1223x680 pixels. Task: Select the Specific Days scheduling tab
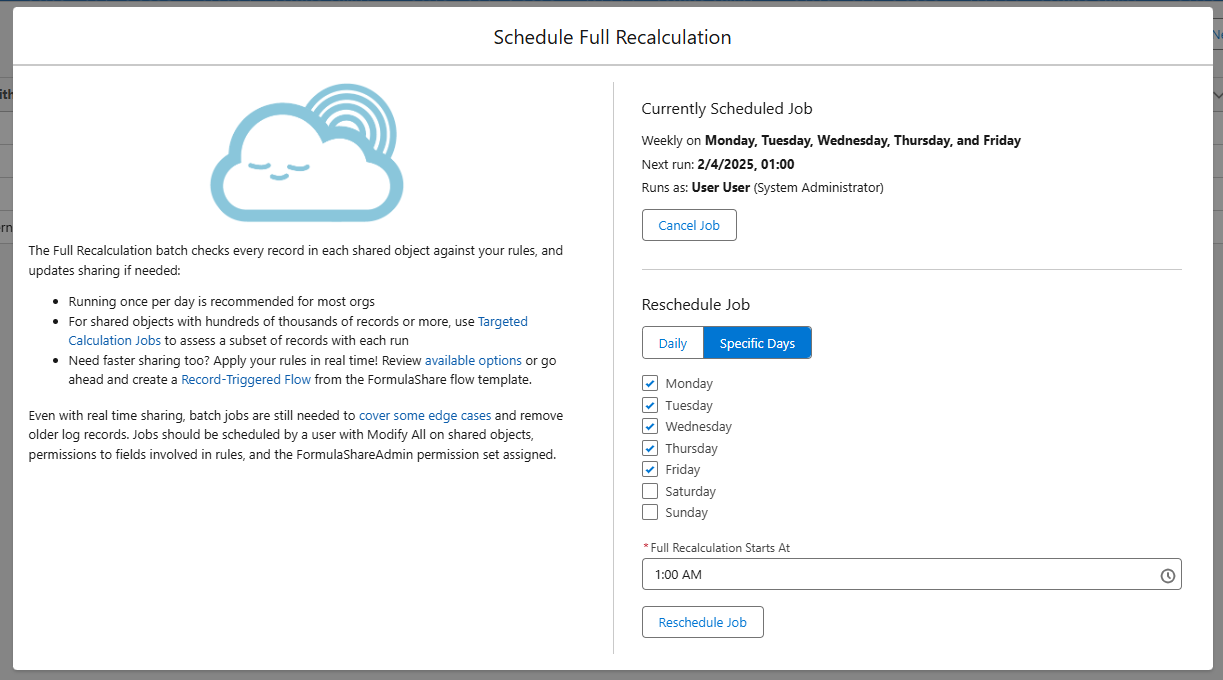tap(757, 342)
